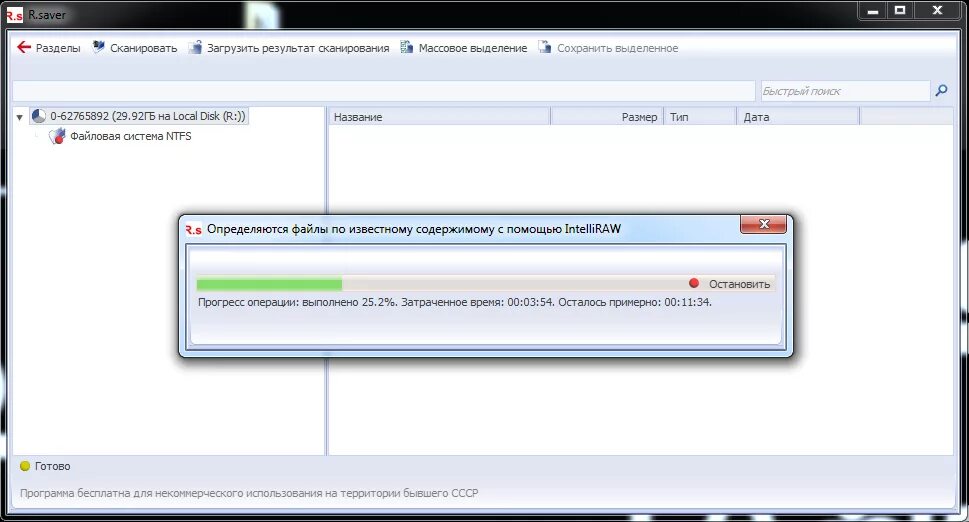Close the R.saver main window
The height and width of the screenshot is (522, 969).
pos(937,11)
